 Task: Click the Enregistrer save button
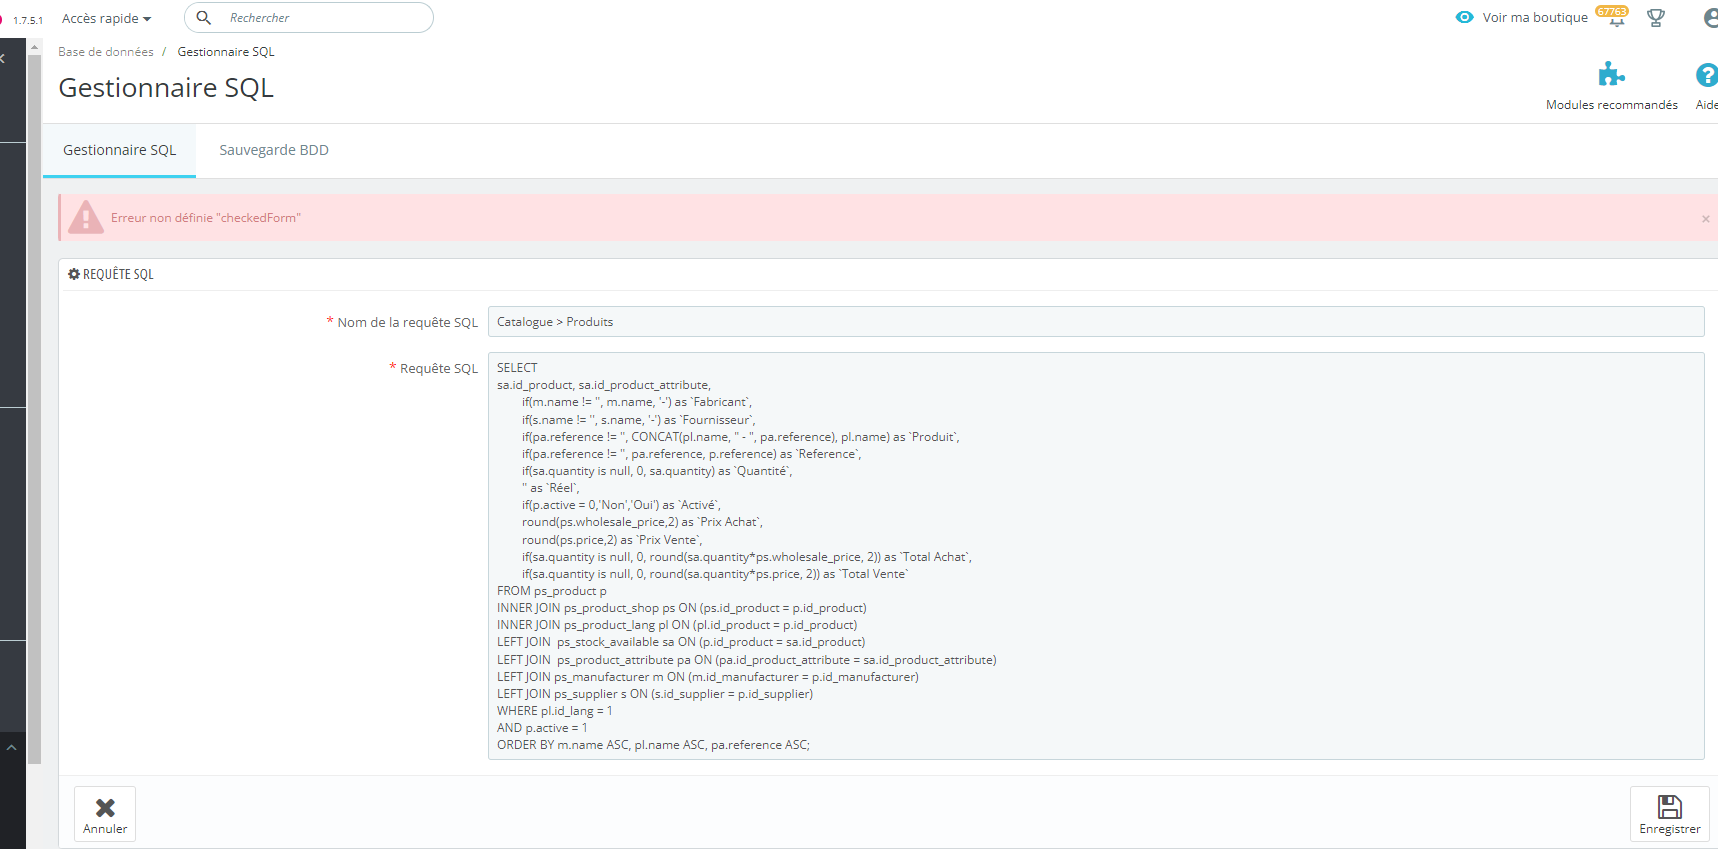(1669, 814)
